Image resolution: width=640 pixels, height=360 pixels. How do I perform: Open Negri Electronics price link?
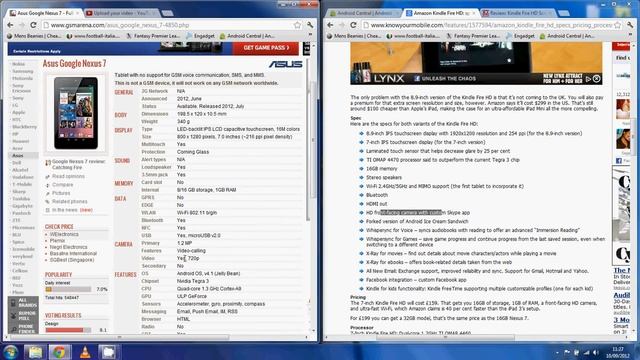pos(69,247)
